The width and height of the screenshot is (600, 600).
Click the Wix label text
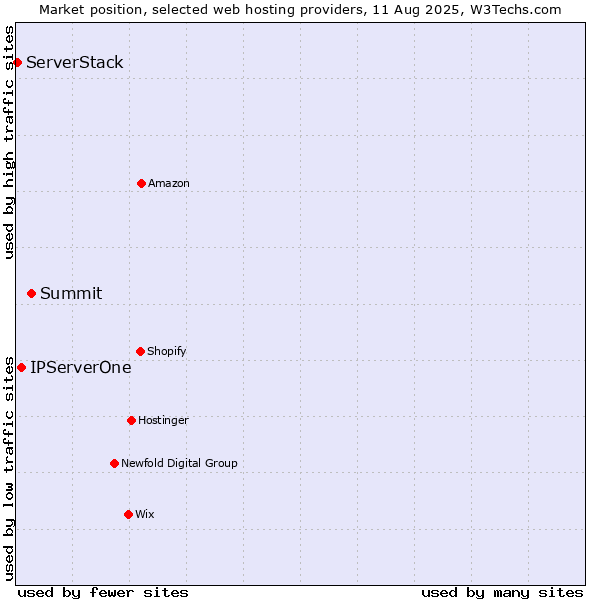[145, 514]
